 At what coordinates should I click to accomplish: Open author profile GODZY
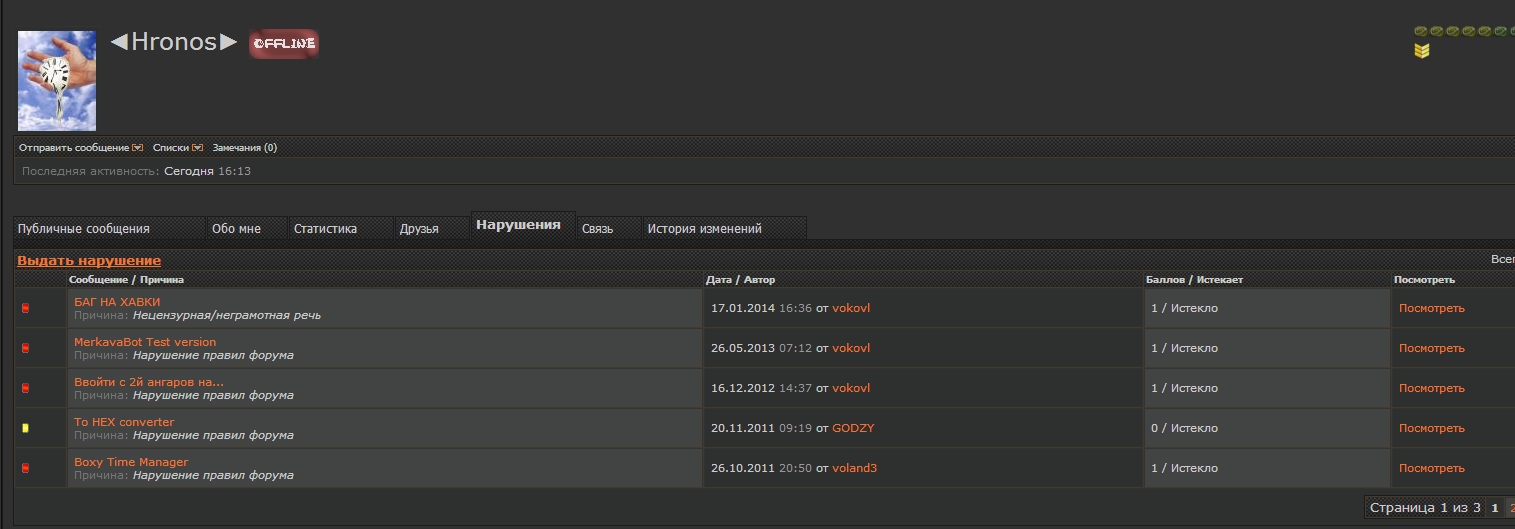pos(853,428)
